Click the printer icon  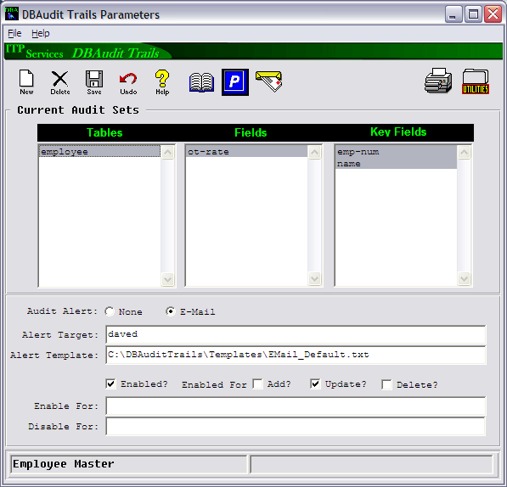(438, 81)
